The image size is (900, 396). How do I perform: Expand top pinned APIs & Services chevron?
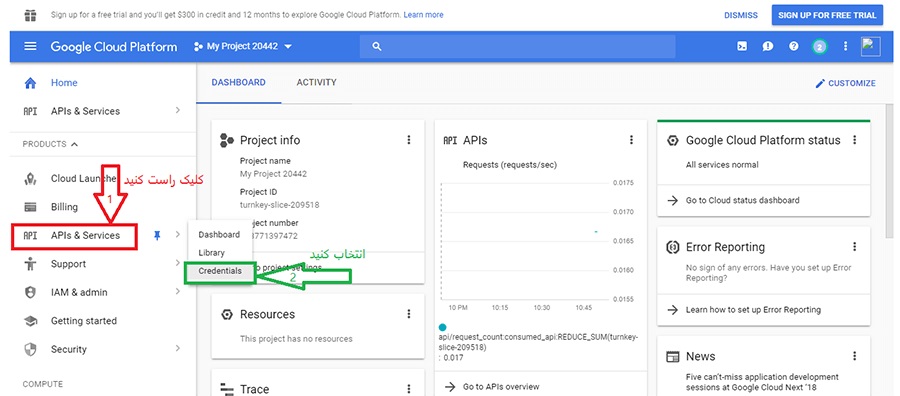coord(177,110)
